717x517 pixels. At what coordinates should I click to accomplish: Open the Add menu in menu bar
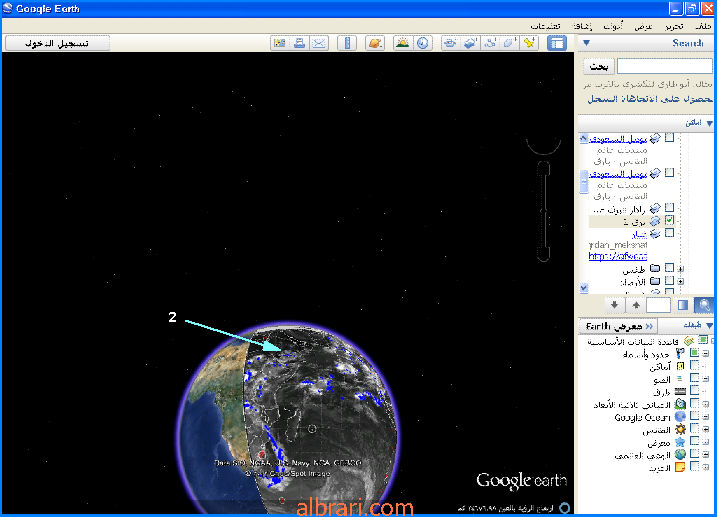pyautogui.click(x=583, y=27)
